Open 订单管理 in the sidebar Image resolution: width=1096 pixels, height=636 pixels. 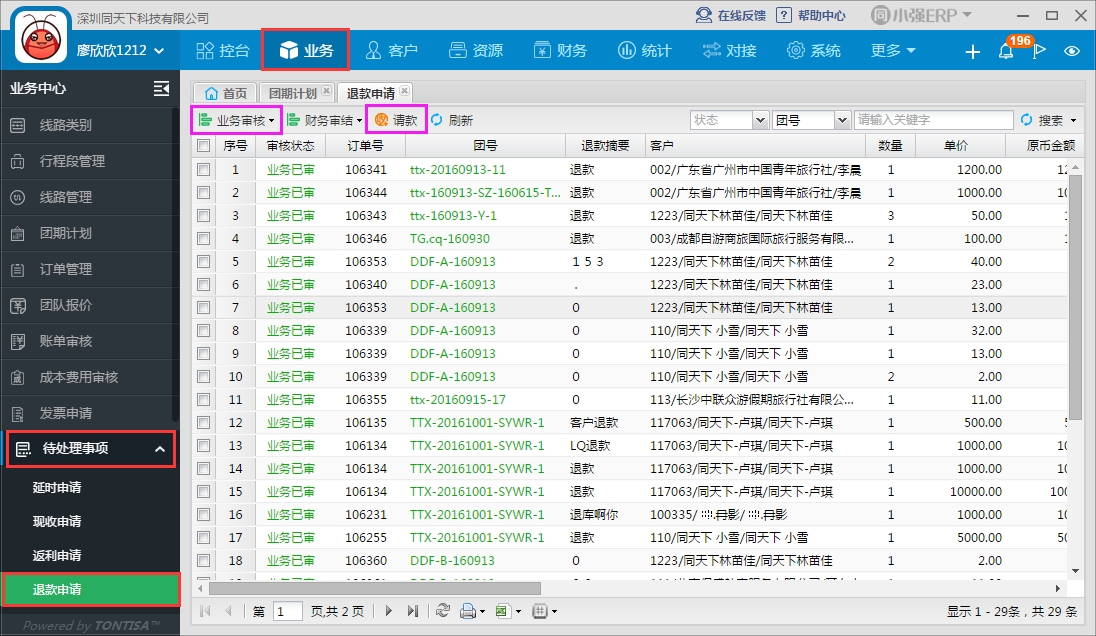(x=89, y=269)
